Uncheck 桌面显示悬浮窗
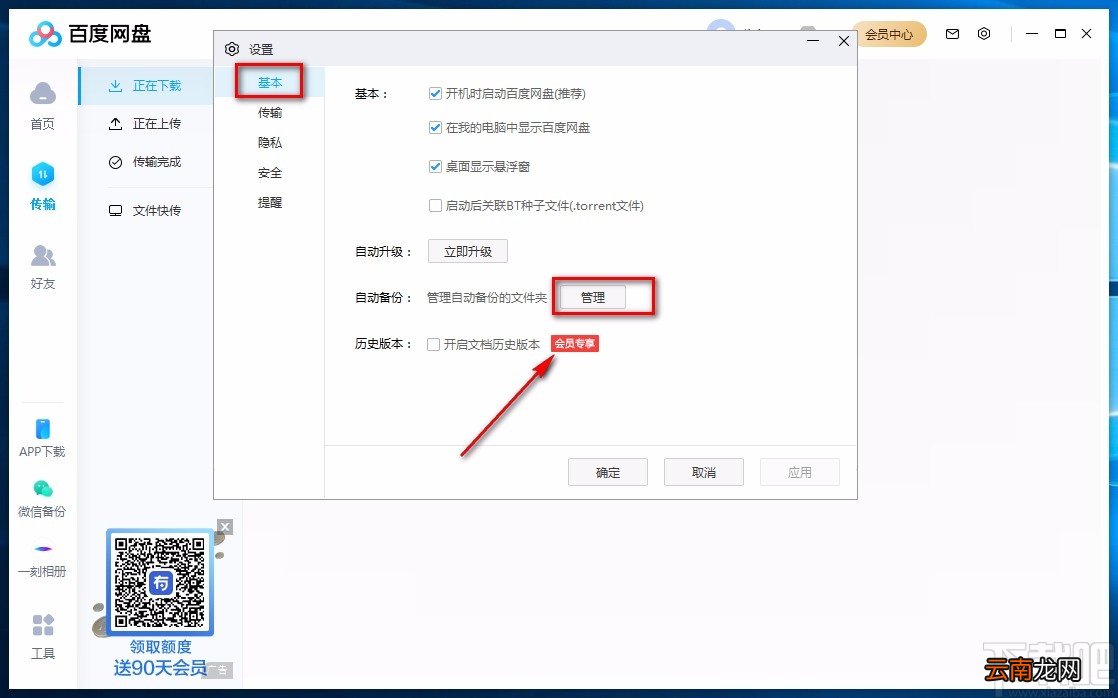 click(x=435, y=167)
